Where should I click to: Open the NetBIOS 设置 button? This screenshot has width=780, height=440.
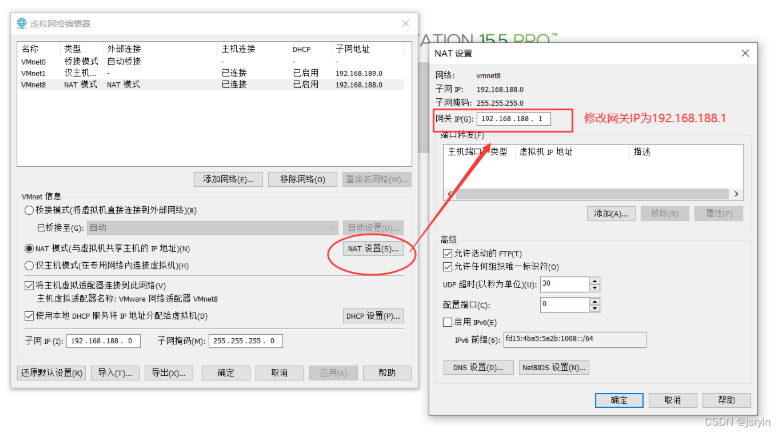pos(554,367)
